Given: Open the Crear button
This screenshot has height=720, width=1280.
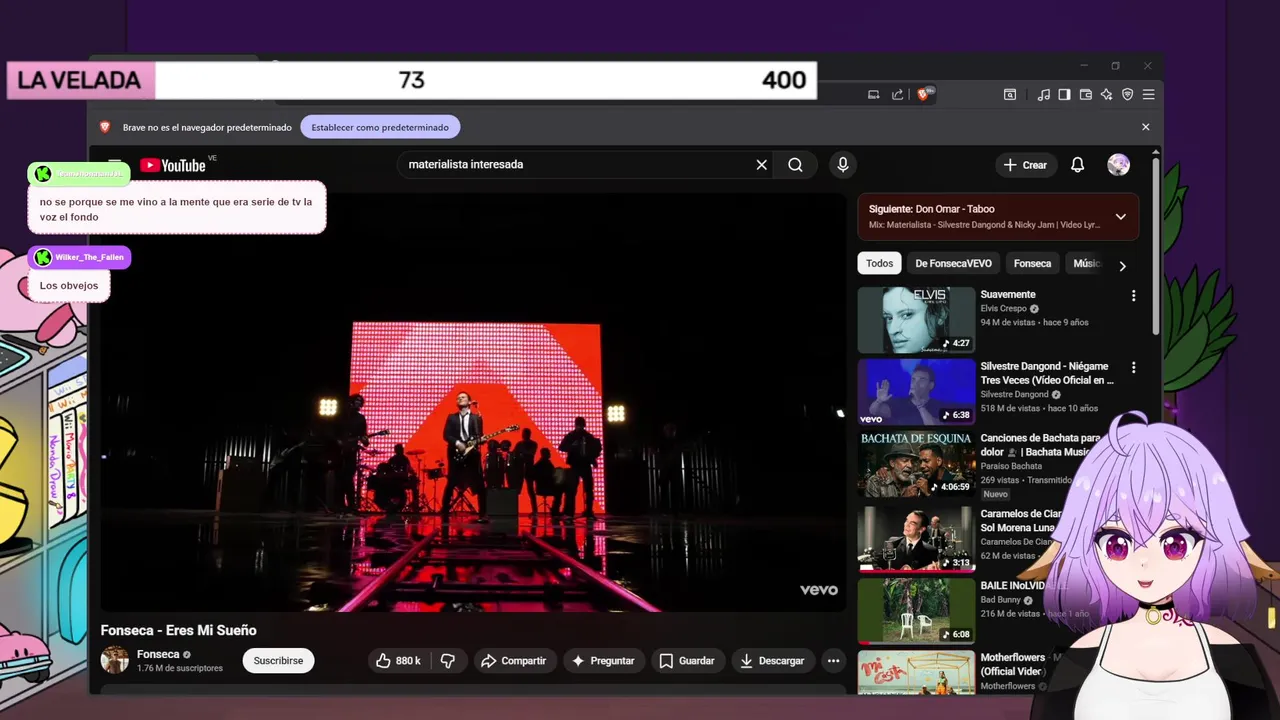Looking at the screenshot, I should coord(1025,165).
